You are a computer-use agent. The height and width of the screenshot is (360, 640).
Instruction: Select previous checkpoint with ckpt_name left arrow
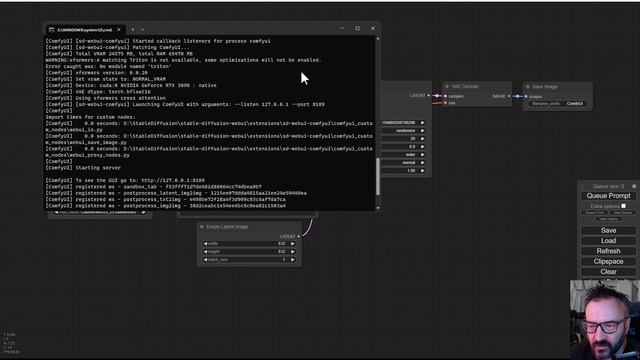[x=56, y=213]
